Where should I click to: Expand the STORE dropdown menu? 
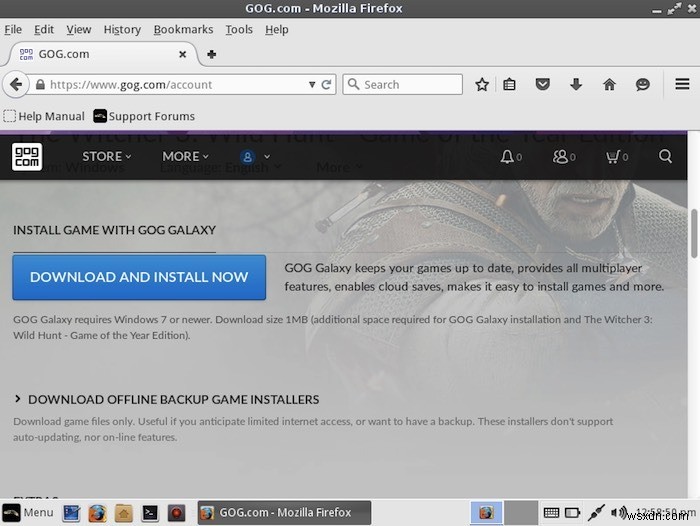click(x=106, y=157)
